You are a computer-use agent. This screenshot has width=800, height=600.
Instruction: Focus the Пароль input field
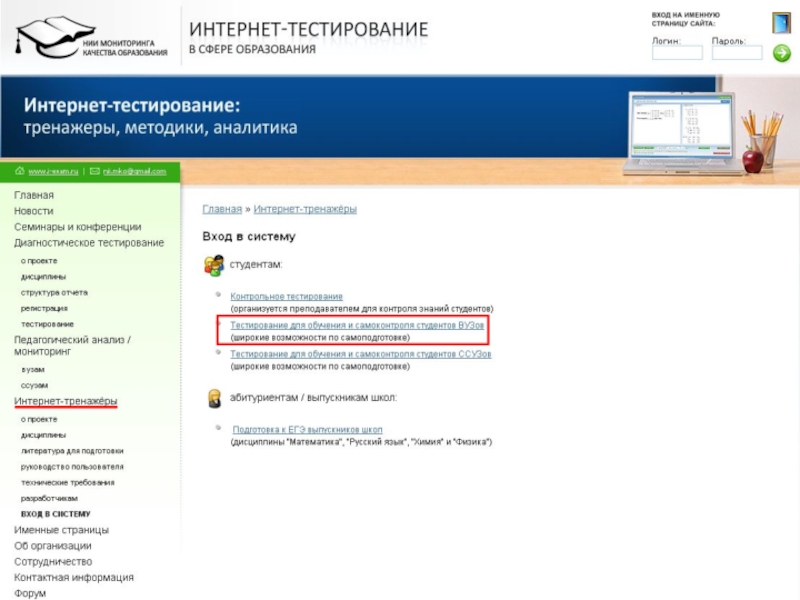click(737, 53)
